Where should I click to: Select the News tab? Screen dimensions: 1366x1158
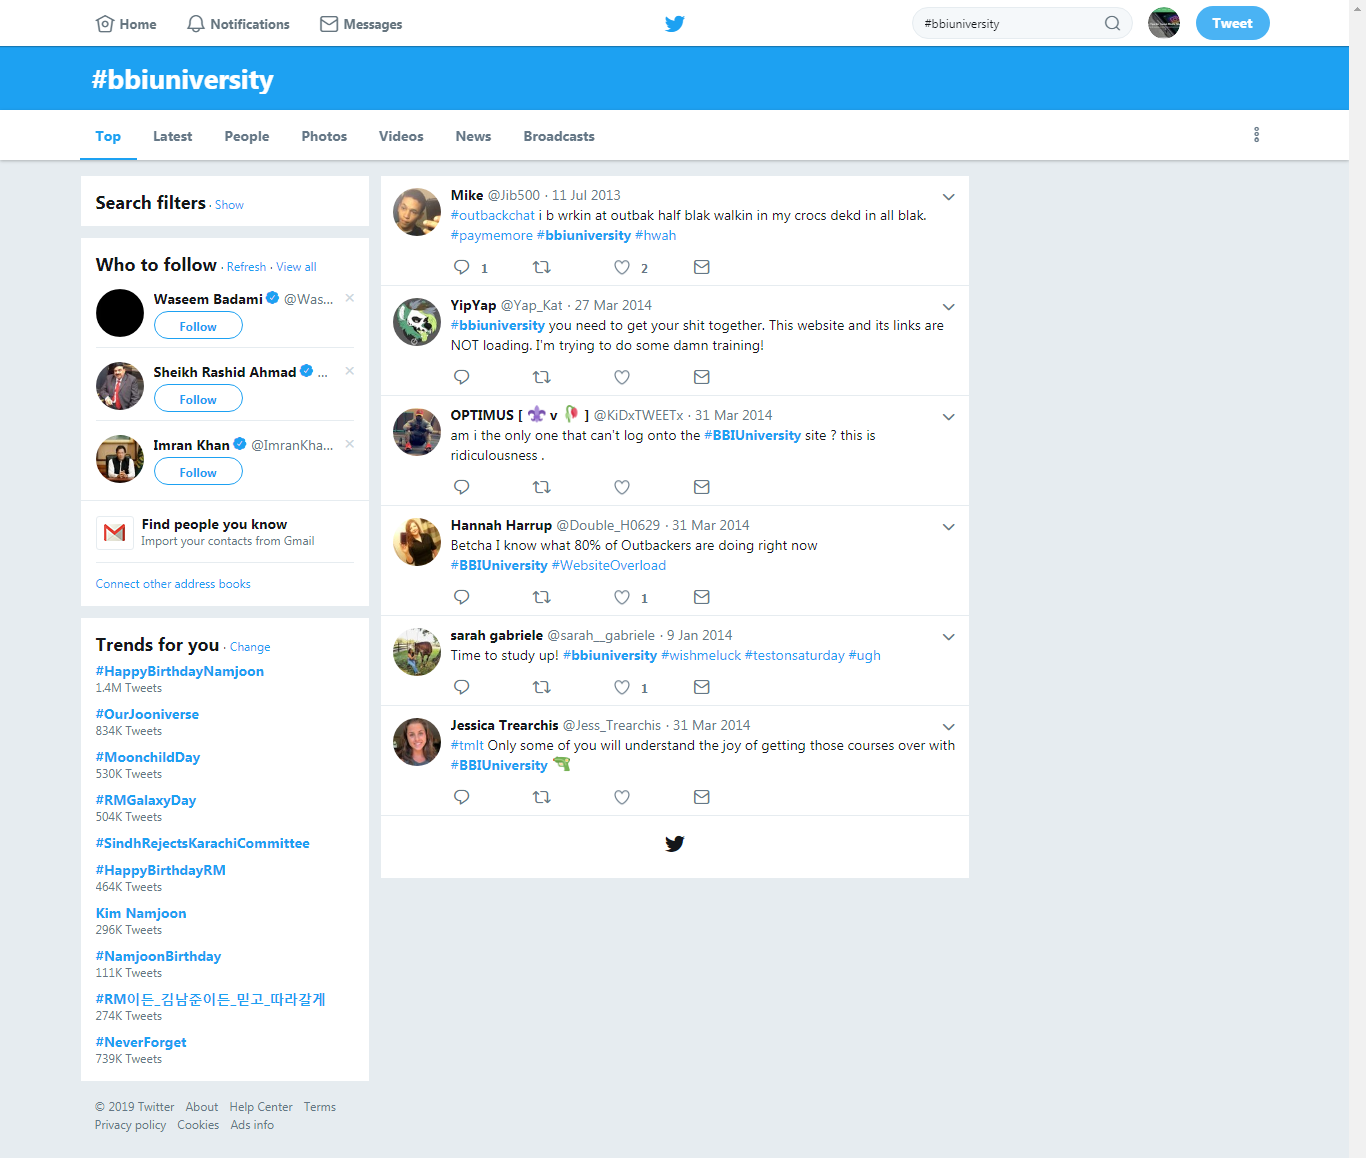tap(473, 136)
